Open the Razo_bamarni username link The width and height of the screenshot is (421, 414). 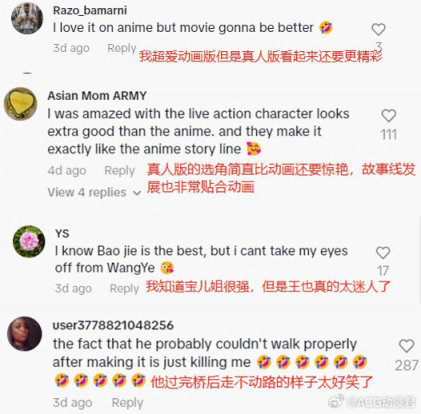[90, 10]
